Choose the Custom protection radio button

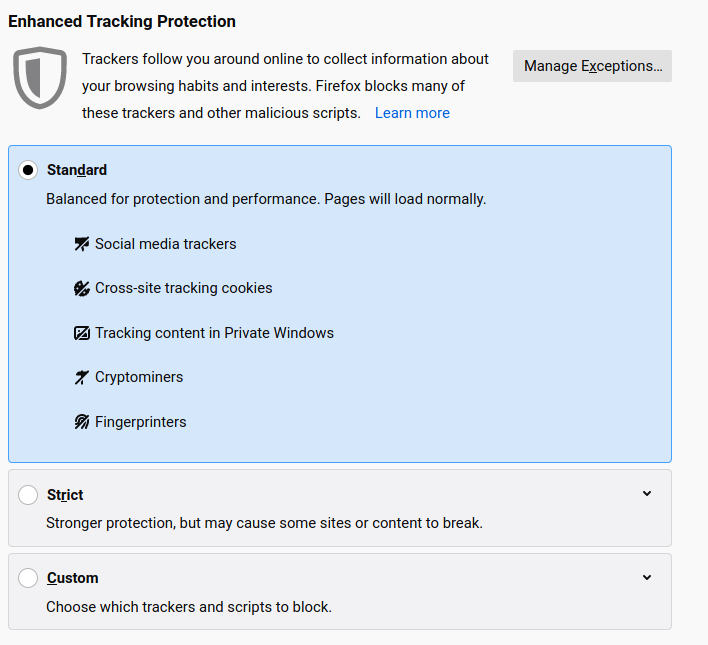tap(28, 578)
